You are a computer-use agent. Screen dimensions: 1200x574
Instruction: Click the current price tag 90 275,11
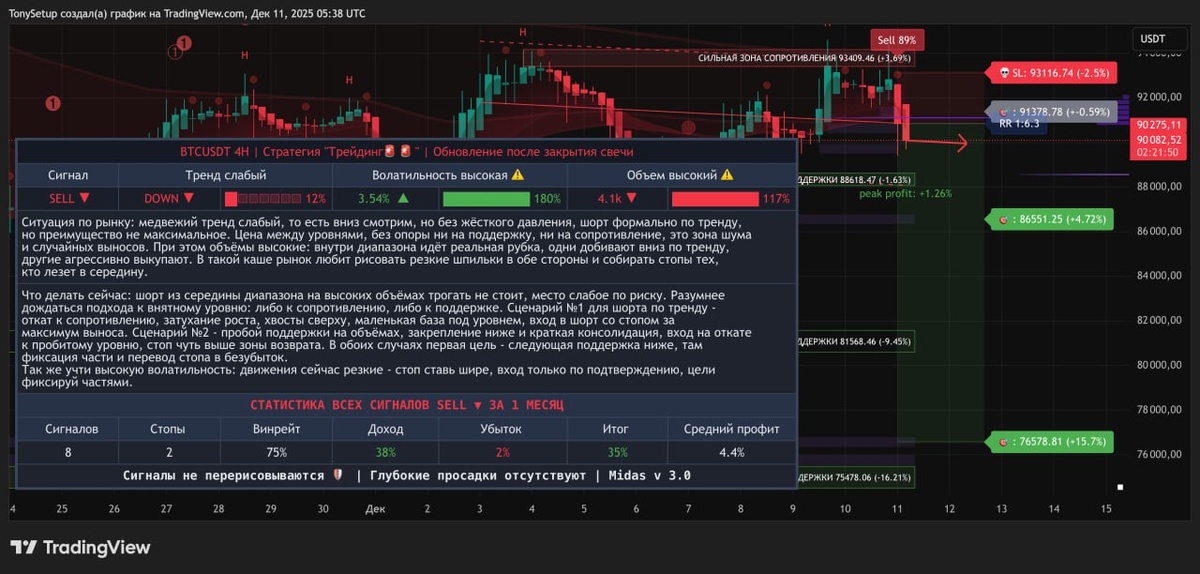pos(1159,124)
